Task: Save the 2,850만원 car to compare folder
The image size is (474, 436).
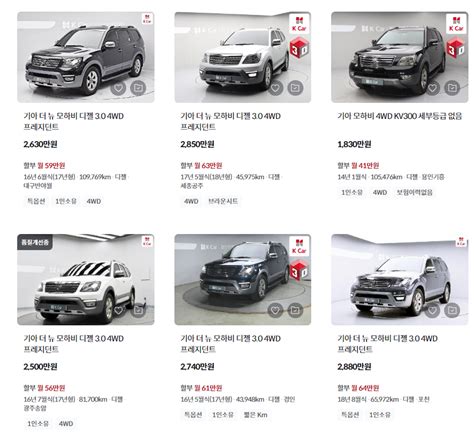Action: click(x=295, y=88)
